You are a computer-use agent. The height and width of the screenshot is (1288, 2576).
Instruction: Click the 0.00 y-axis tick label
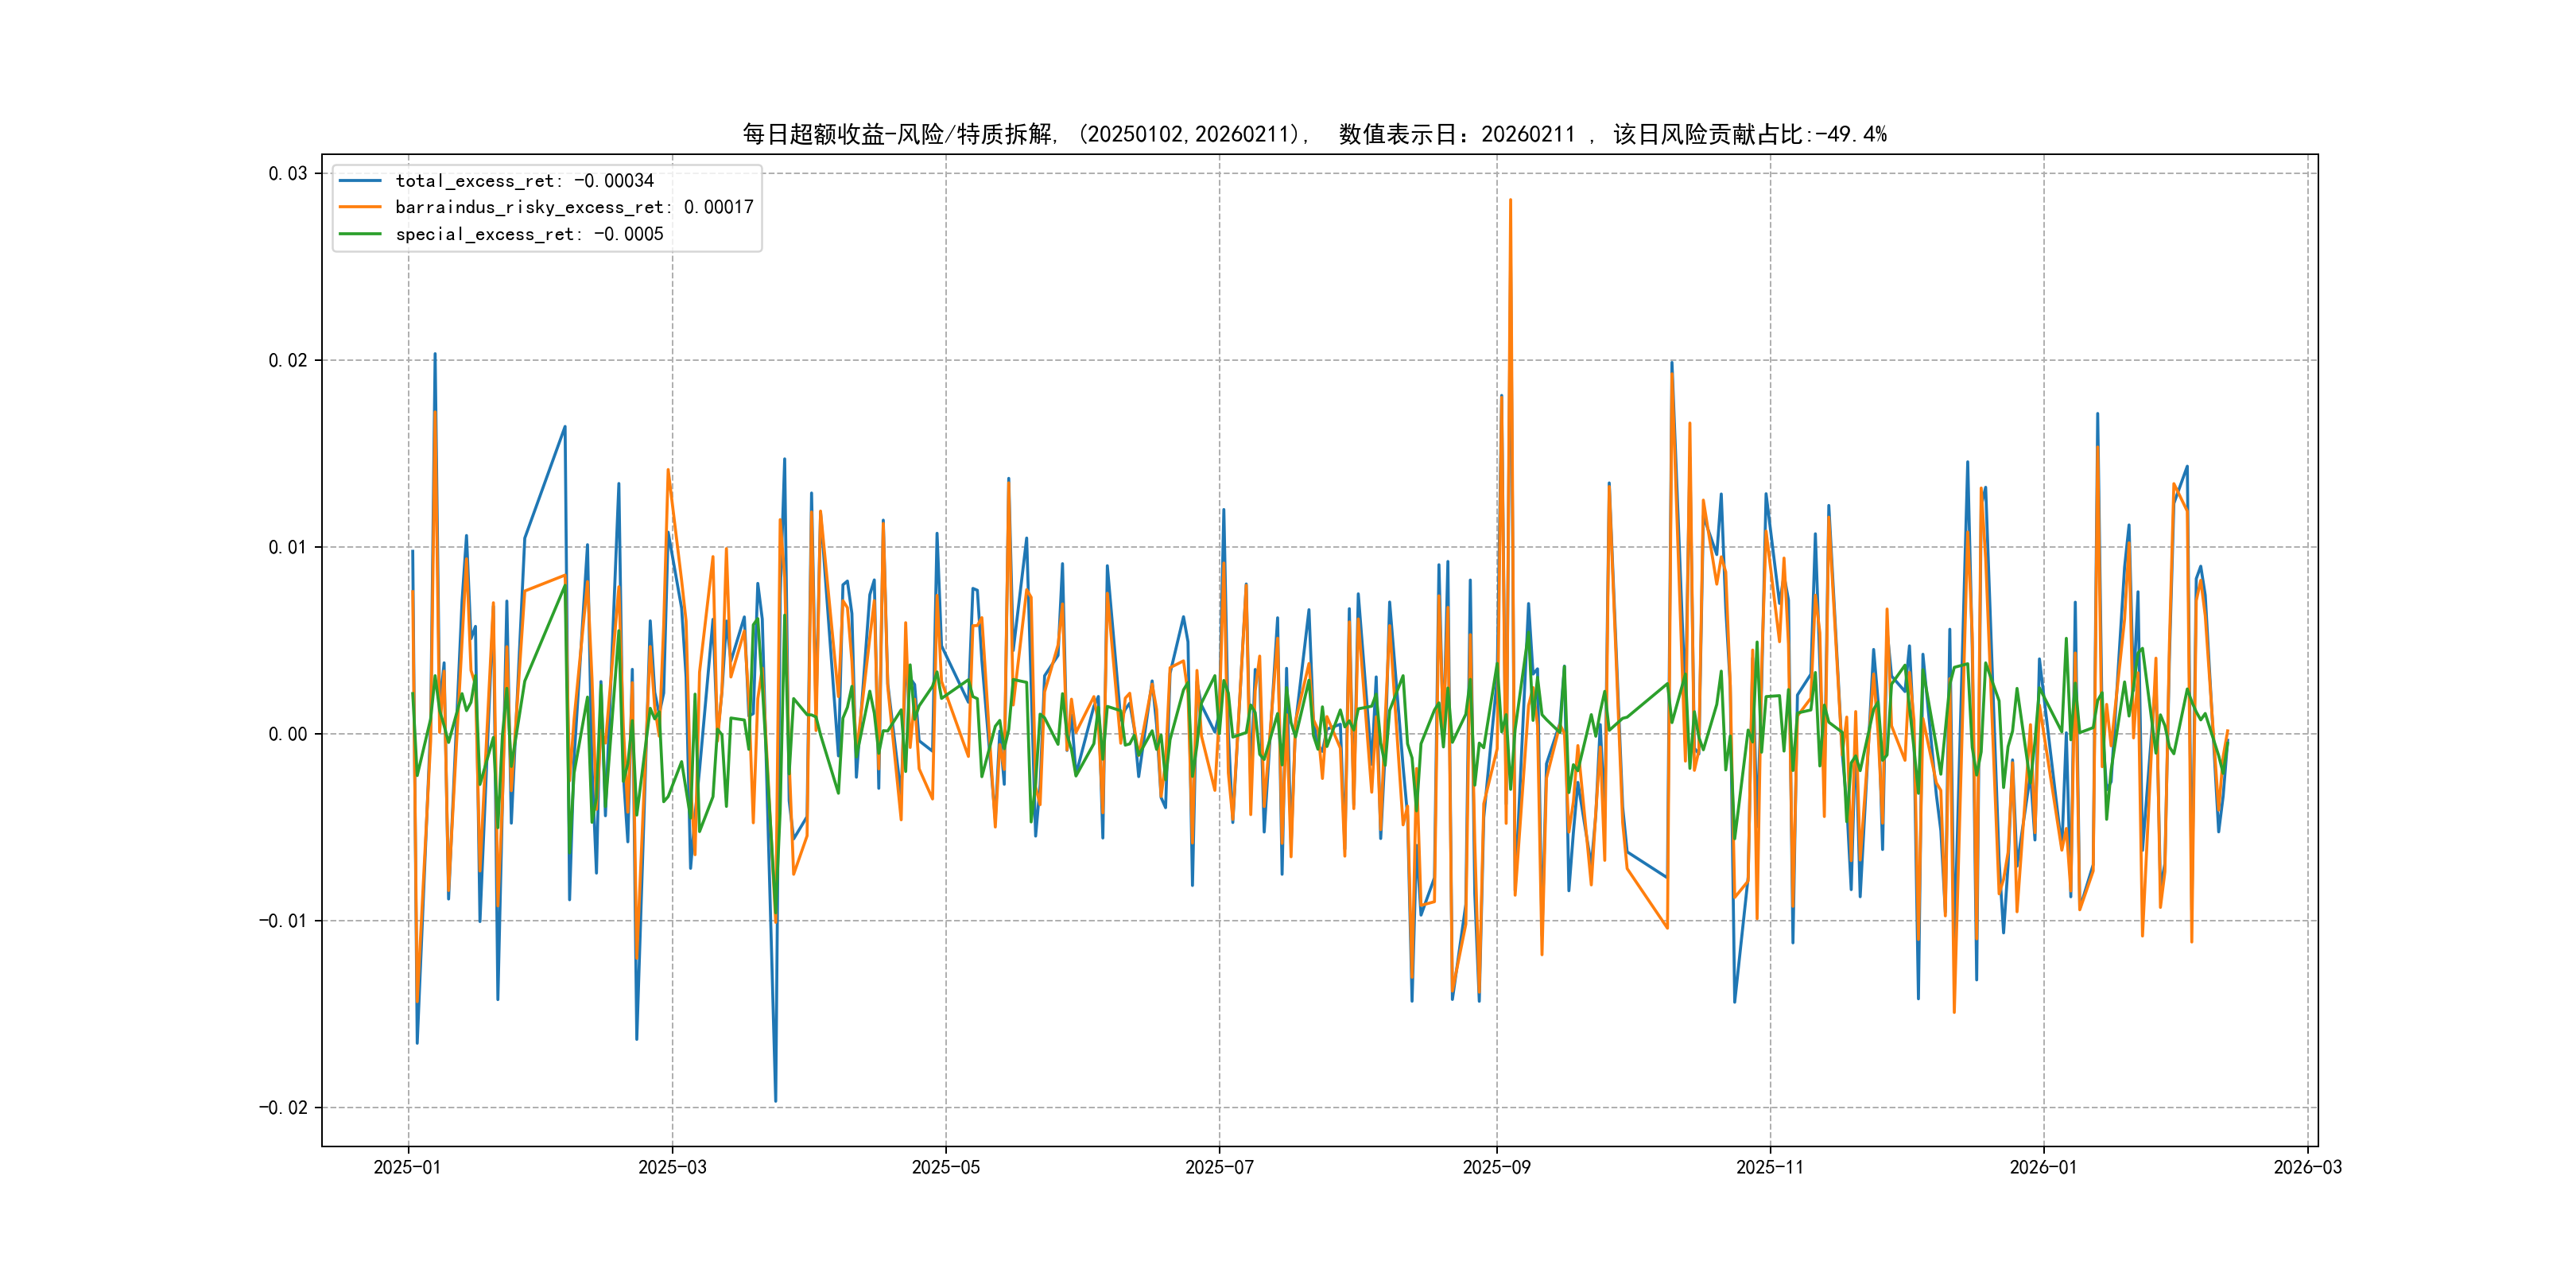(287, 734)
